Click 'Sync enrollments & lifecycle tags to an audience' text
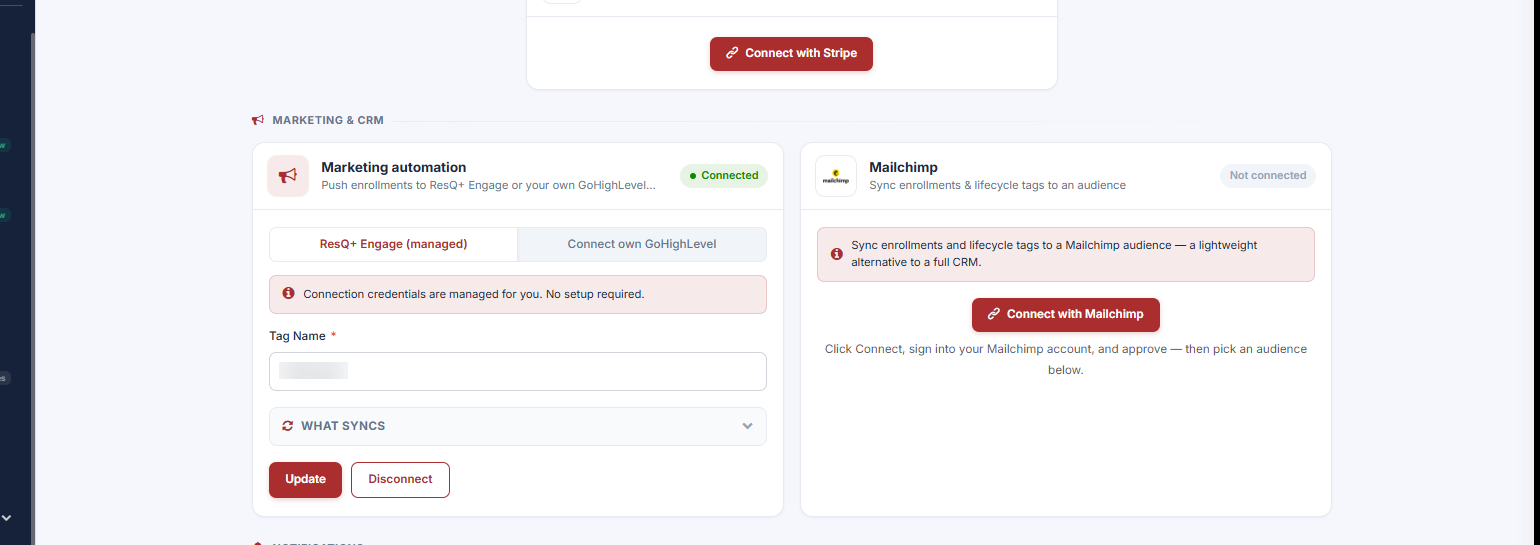 (x=998, y=185)
